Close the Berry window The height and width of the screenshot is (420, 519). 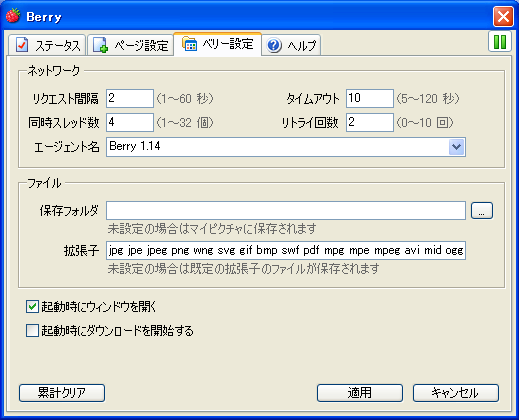(x=503, y=16)
